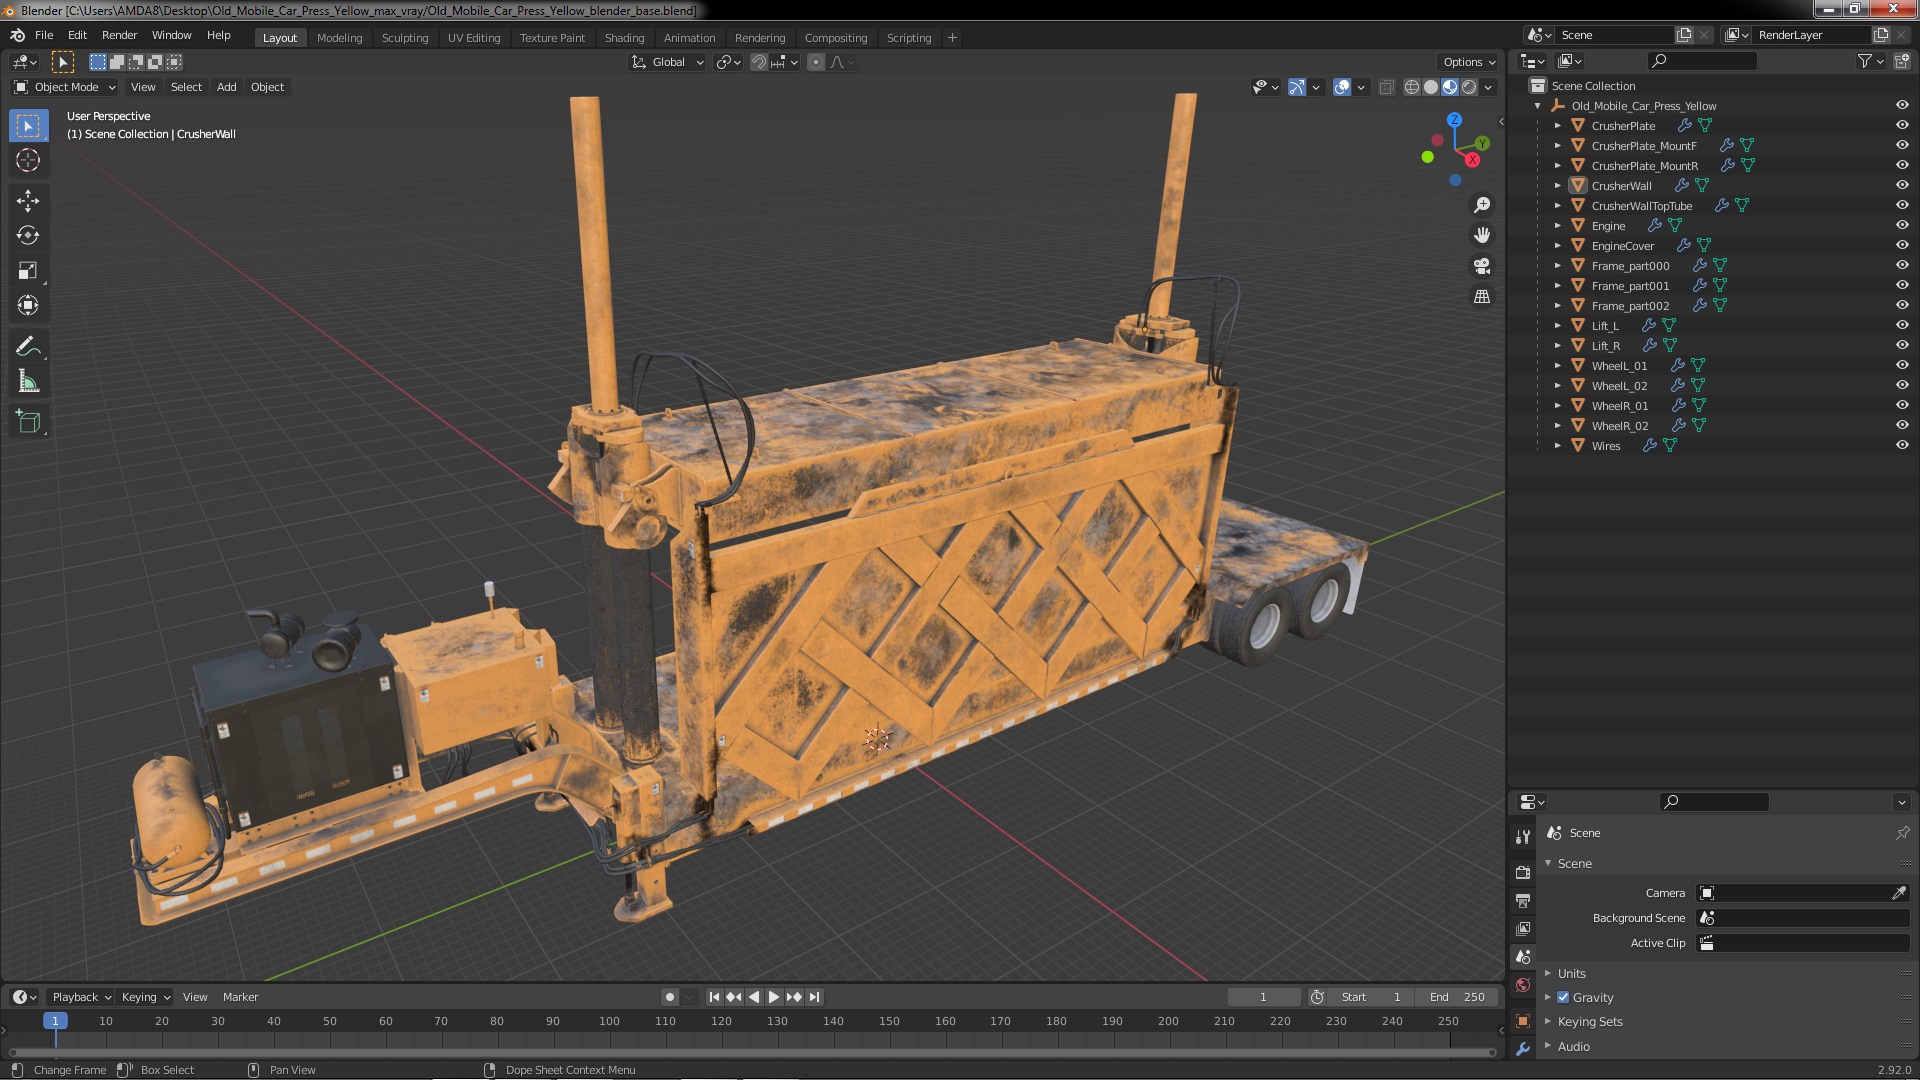The image size is (1920, 1080).
Task: Click current frame marker on timeline
Action: click(x=54, y=1021)
